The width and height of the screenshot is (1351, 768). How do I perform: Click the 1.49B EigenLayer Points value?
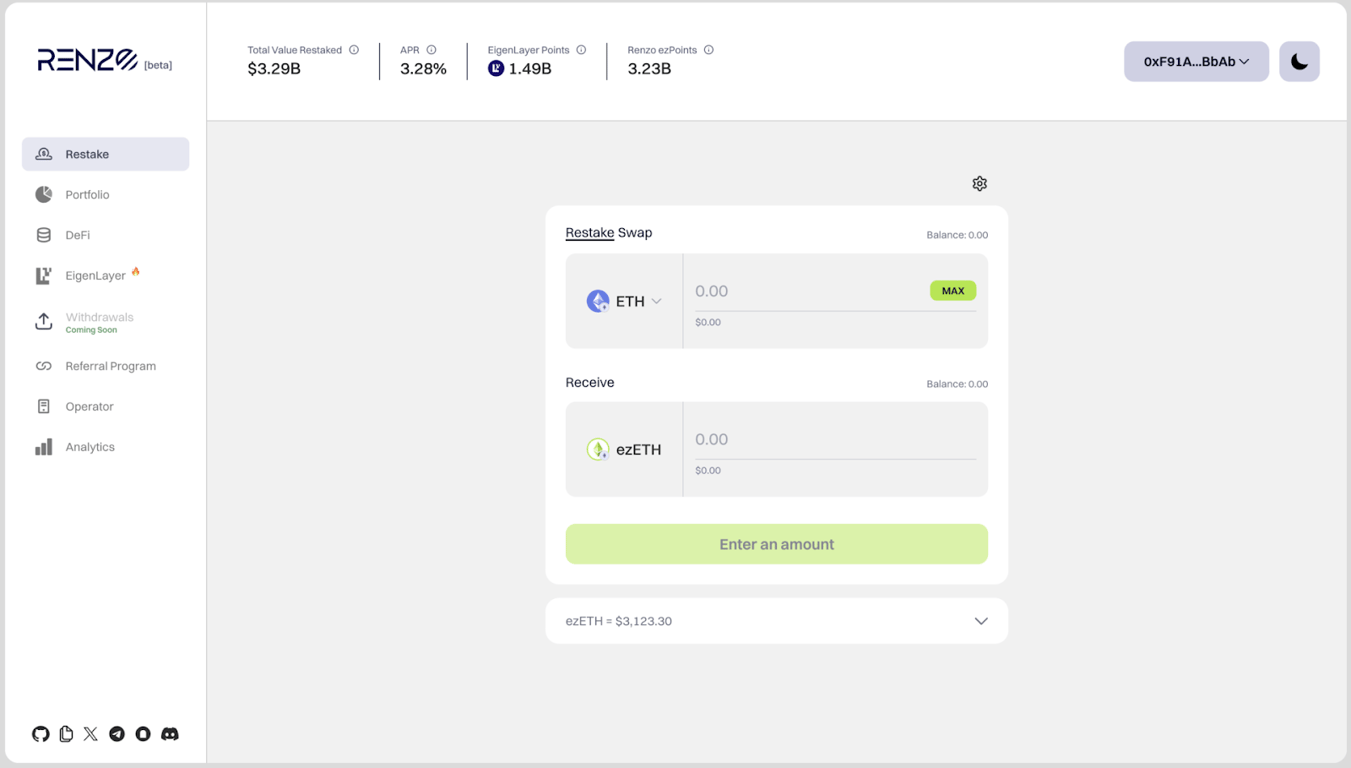click(530, 69)
